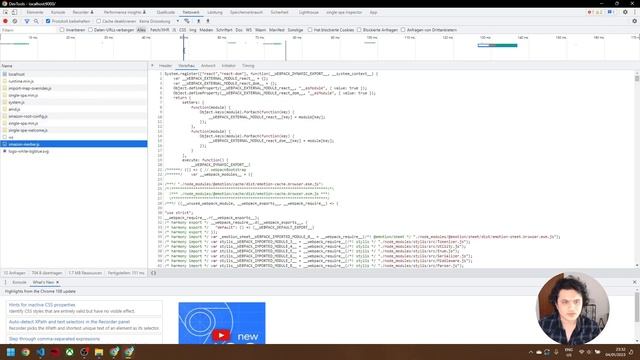Export HAR file with the download arrow
This screenshot has height=360, width=640.
(208, 21)
